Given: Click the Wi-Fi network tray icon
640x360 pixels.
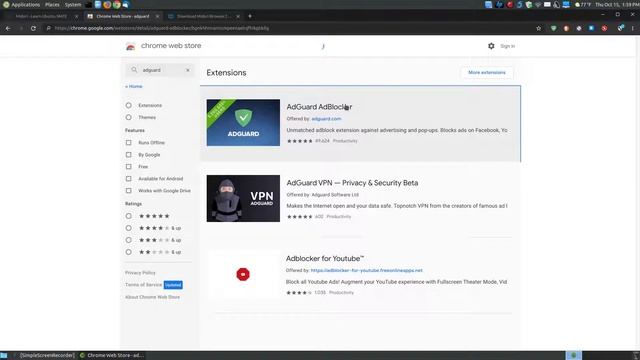Looking at the screenshot, I should click(x=538, y=4).
